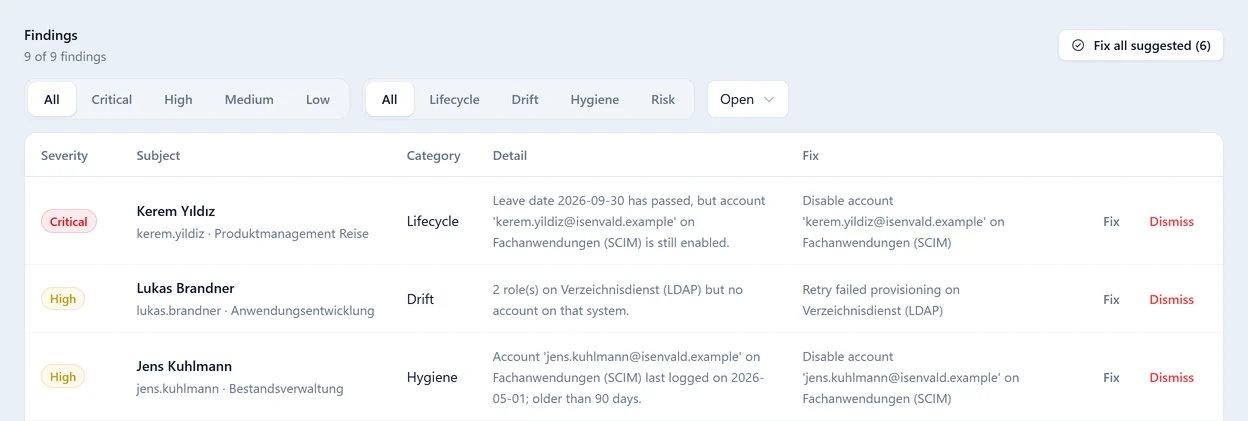
Task: Show only Drift findings
Action: click(525, 100)
